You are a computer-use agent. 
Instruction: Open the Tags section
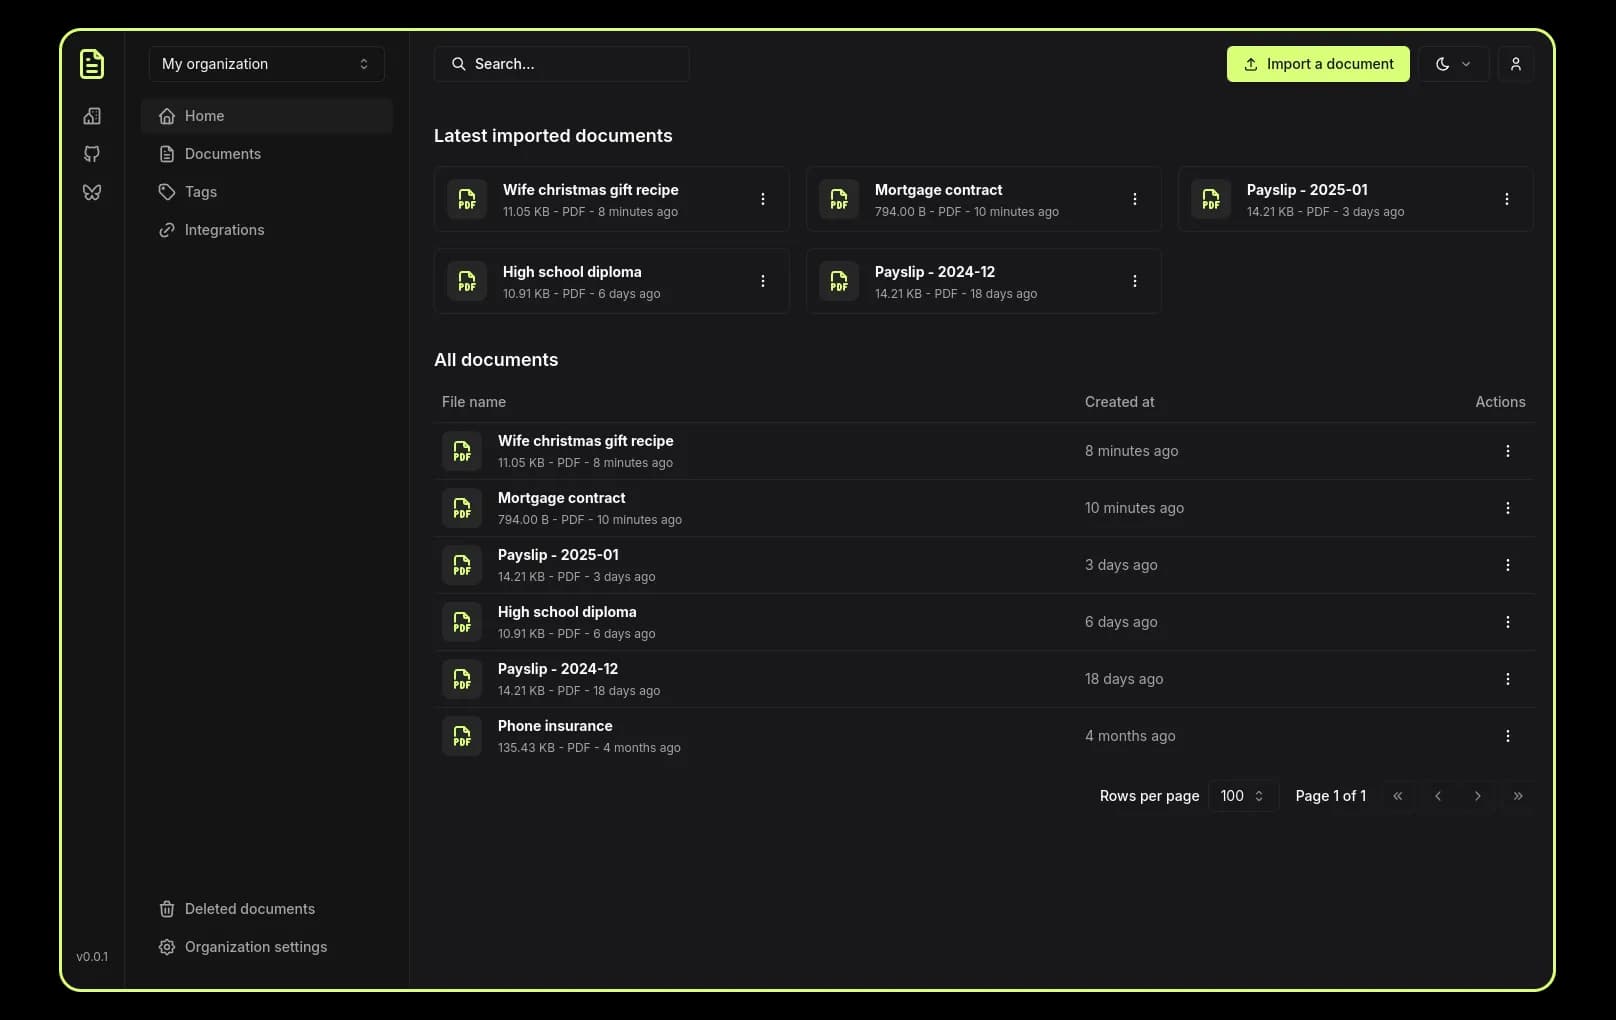tap(200, 192)
